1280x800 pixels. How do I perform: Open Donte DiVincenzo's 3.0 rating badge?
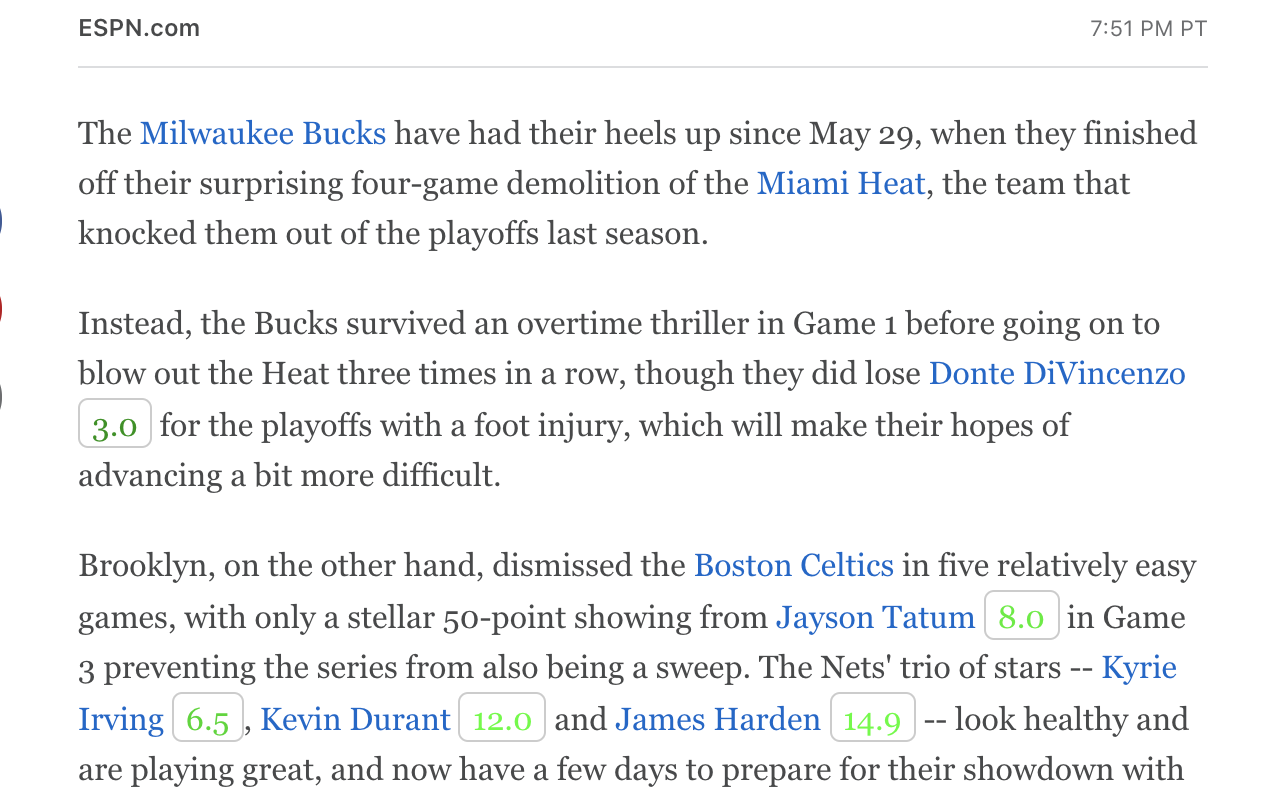115,424
